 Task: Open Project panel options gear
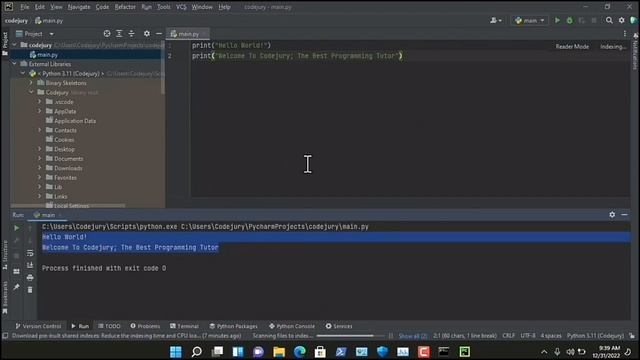pos(147,33)
